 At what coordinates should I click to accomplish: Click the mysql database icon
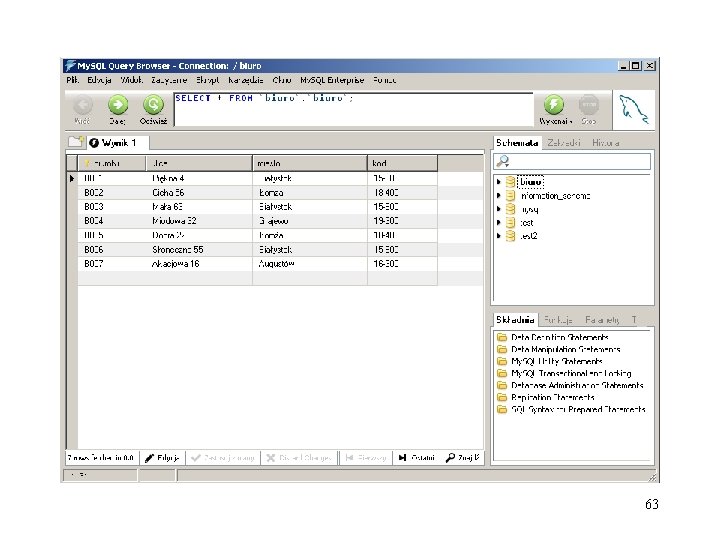click(x=510, y=209)
